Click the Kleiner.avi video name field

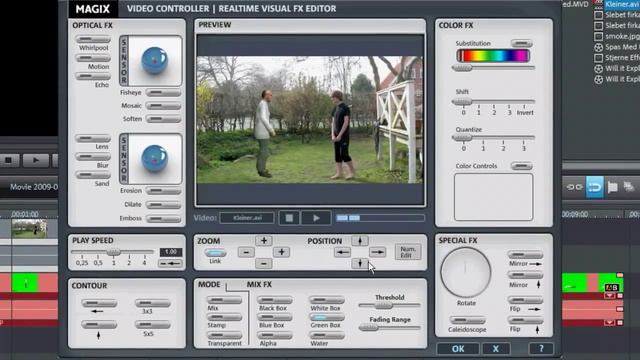click(247, 218)
